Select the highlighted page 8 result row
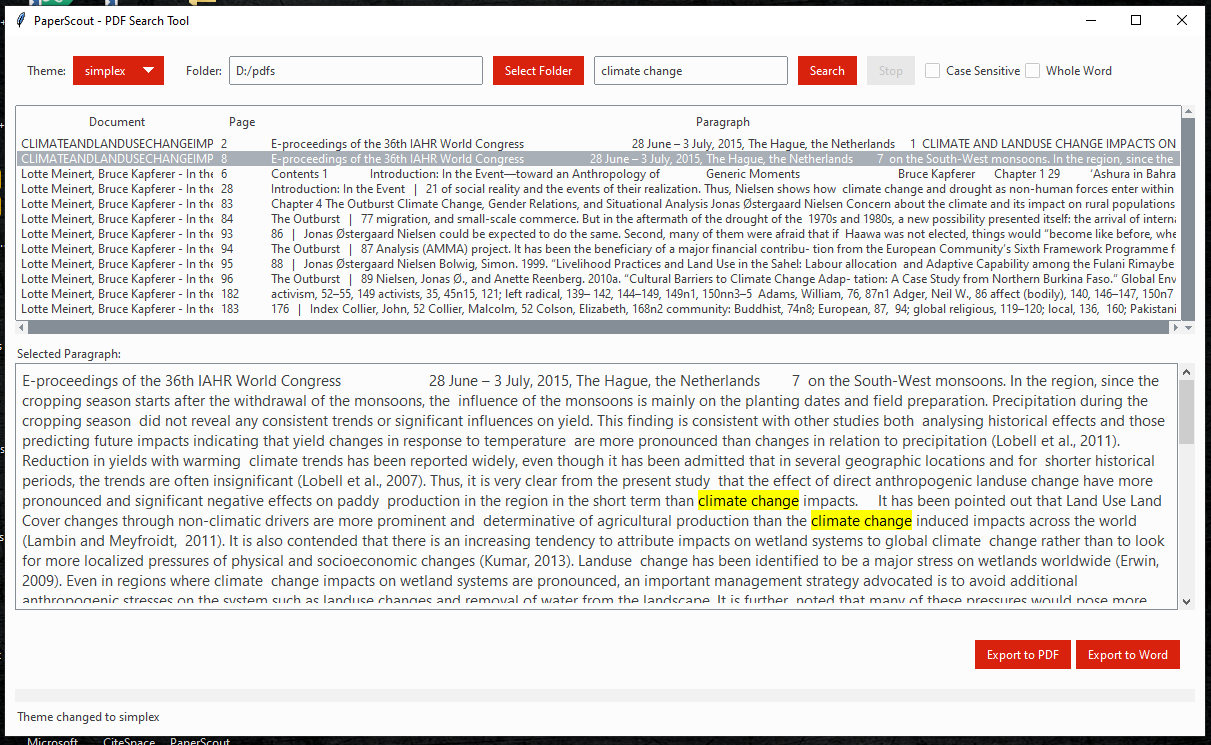The width and height of the screenshot is (1211, 745). coord(598,159)
